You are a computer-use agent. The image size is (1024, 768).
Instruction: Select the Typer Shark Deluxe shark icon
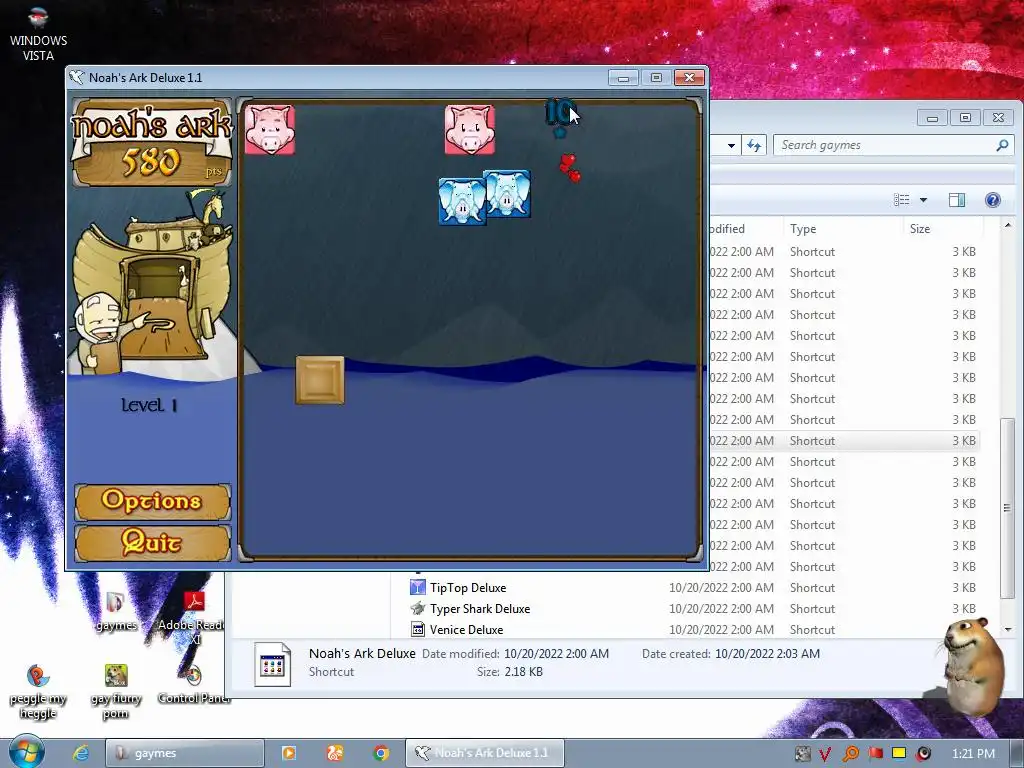417,608
